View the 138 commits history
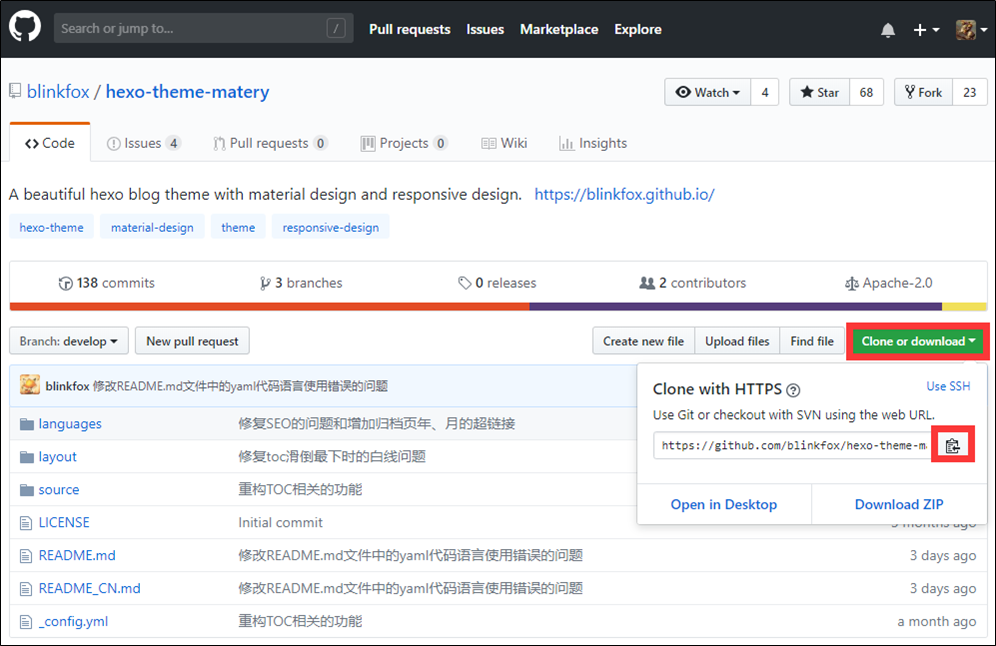Screen dimensions: 996x646 (x=106, y=283)
